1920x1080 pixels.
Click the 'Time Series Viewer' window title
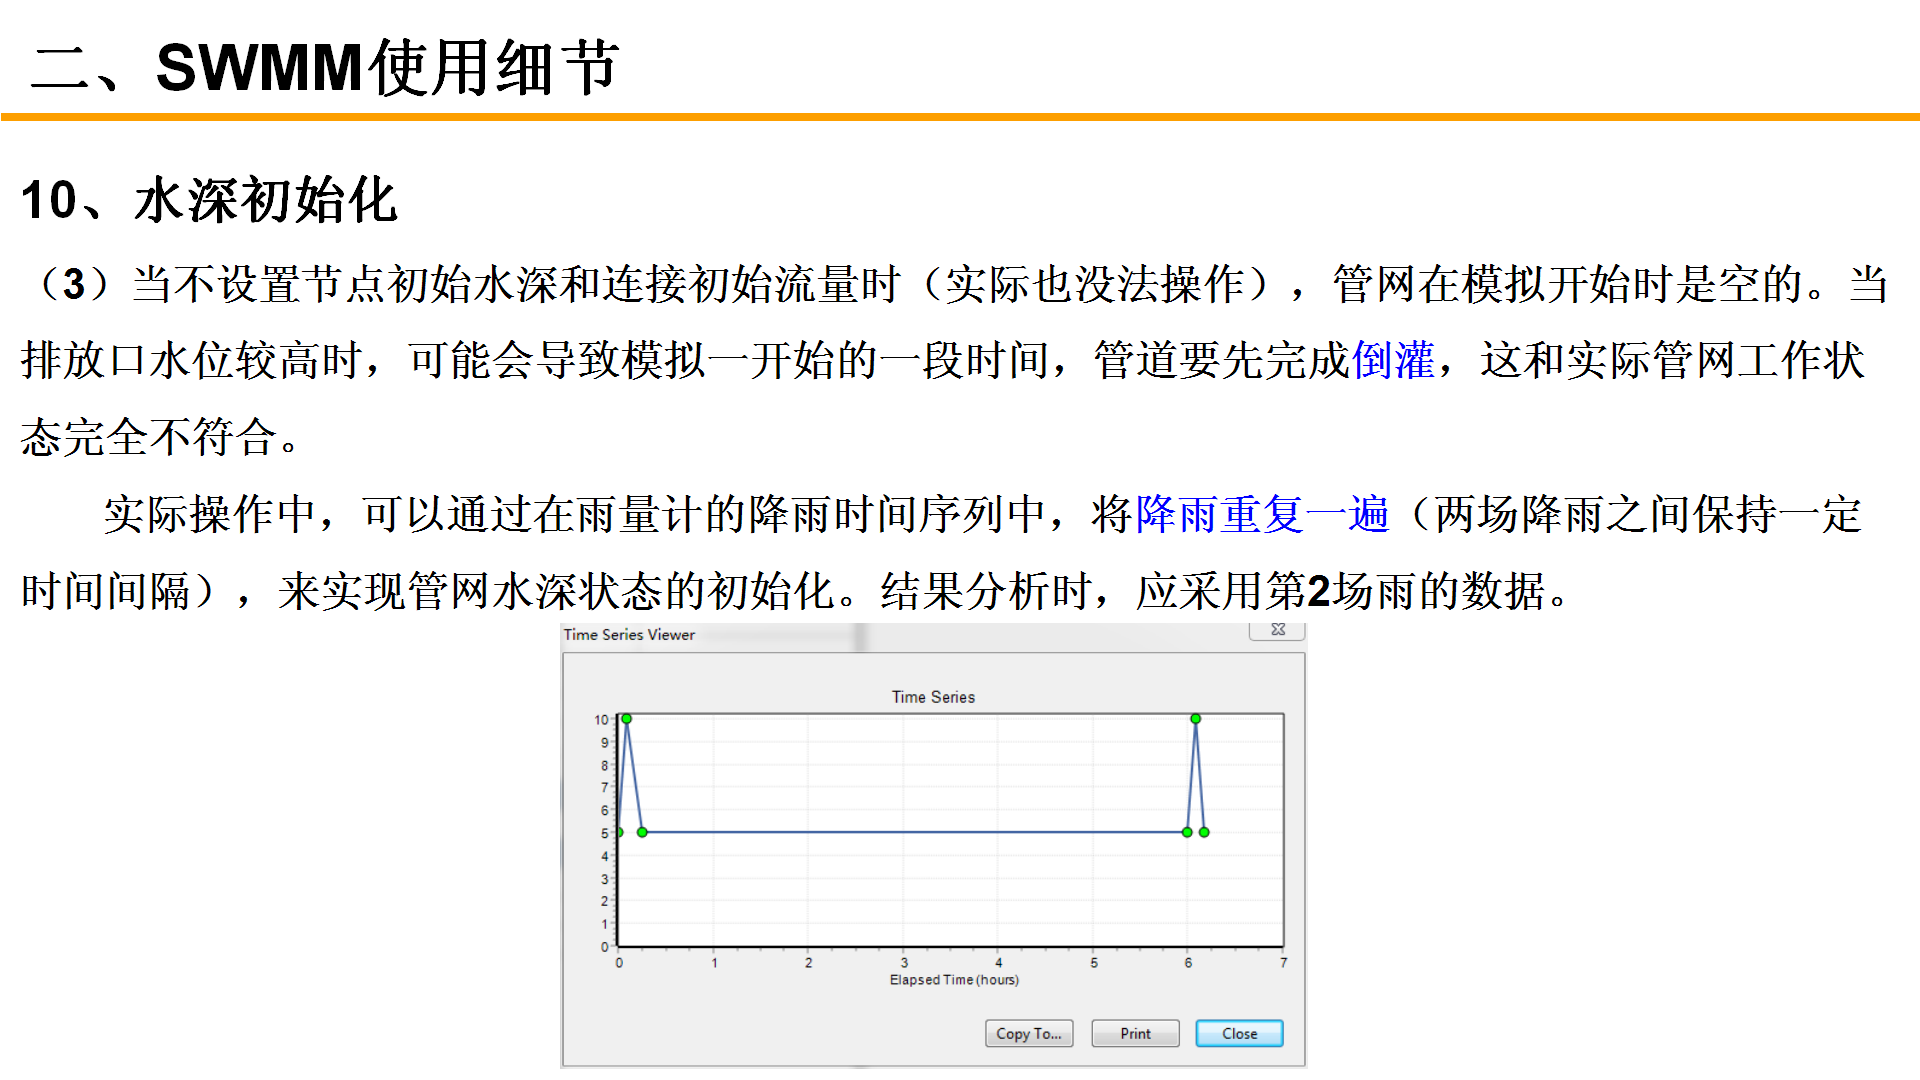click(x=629, y=635)
